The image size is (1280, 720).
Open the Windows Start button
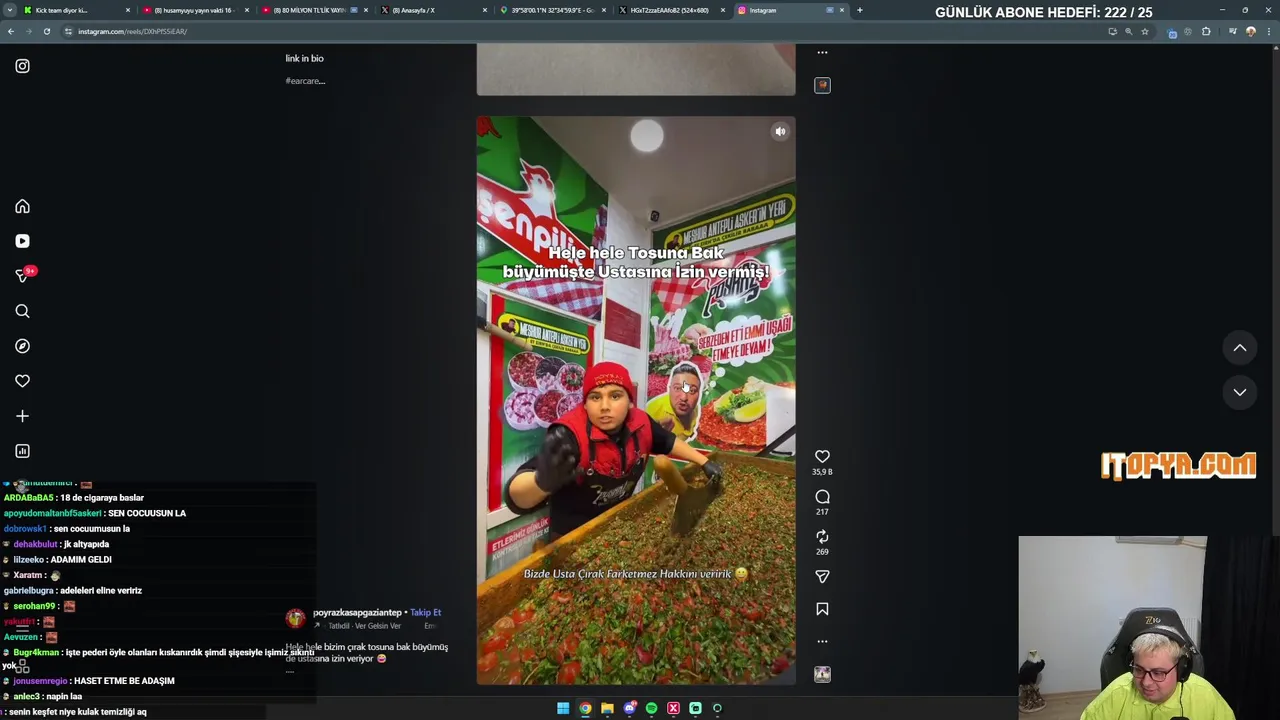click(x=563, y=708)
